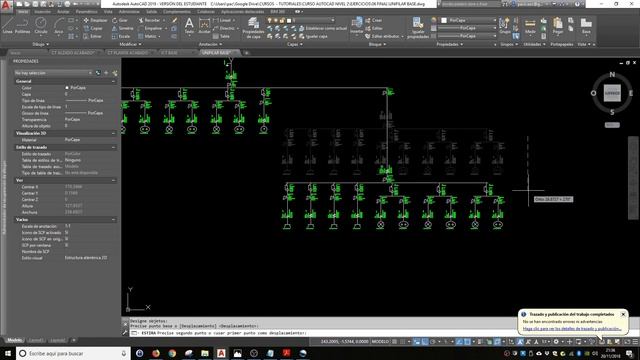Click Editar atributos button
Viewport: 640px width, 360px height.
coord(384,36)
